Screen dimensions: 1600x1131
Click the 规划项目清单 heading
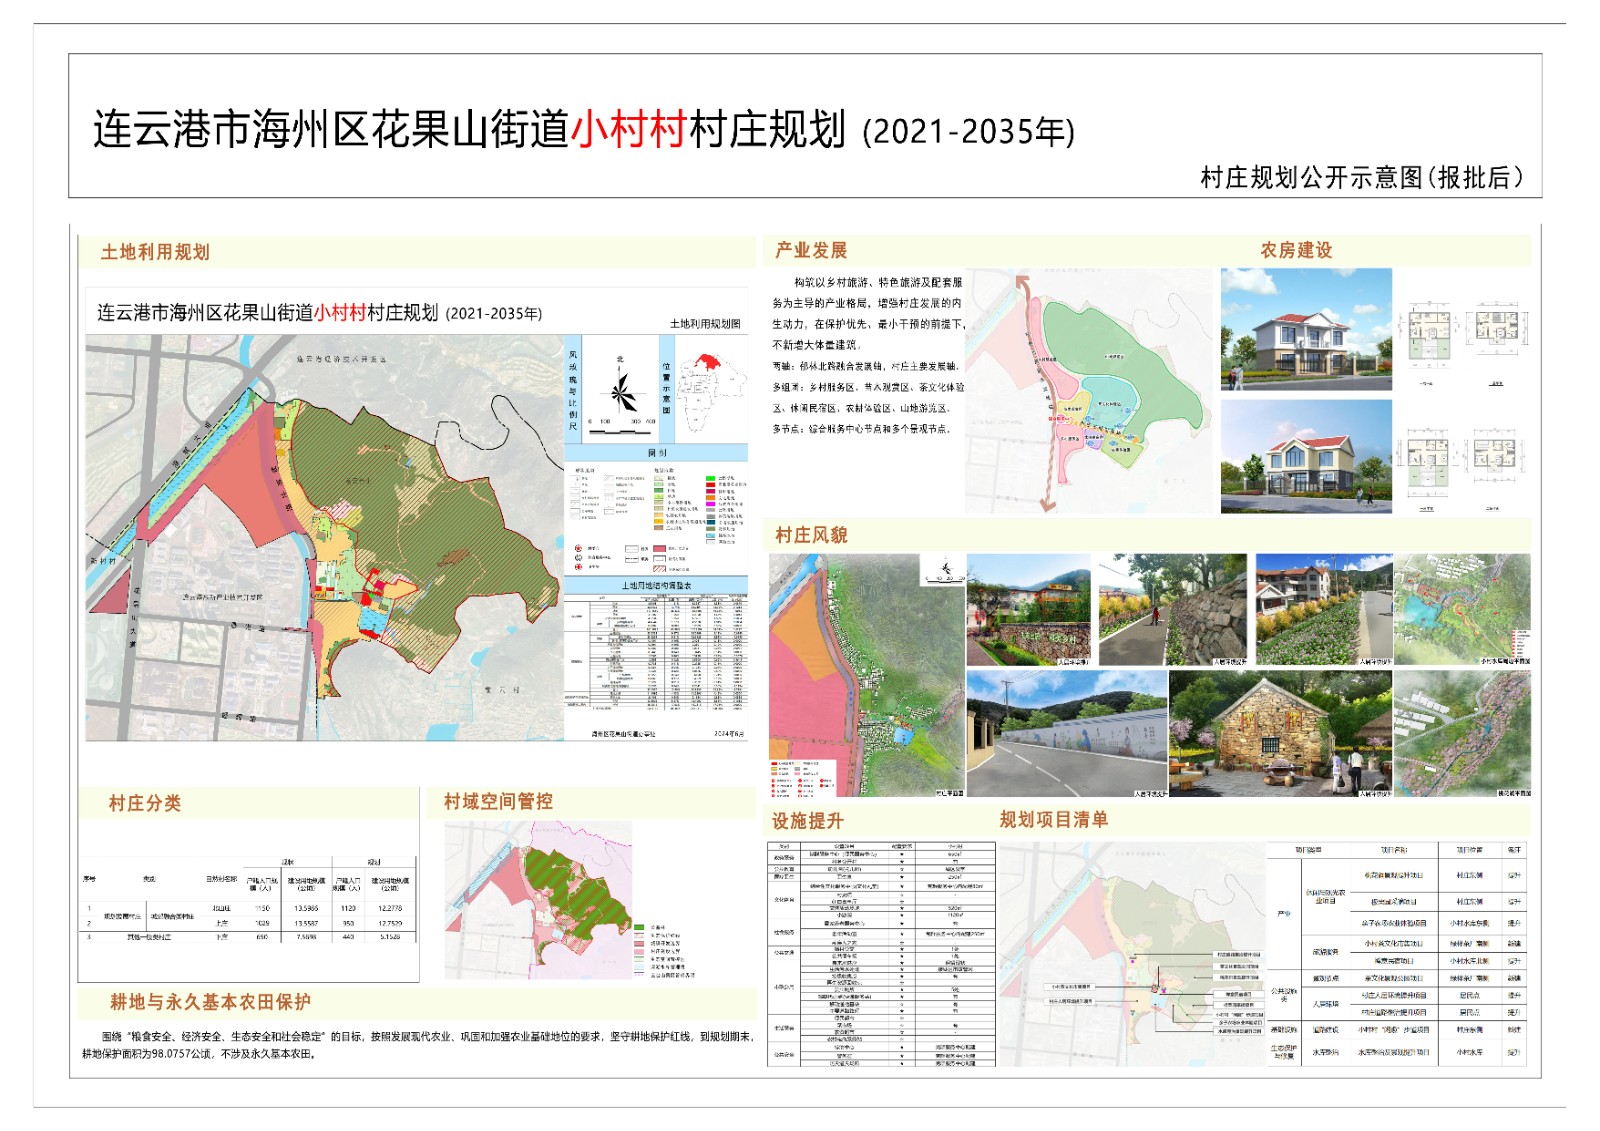[1054, 820]
